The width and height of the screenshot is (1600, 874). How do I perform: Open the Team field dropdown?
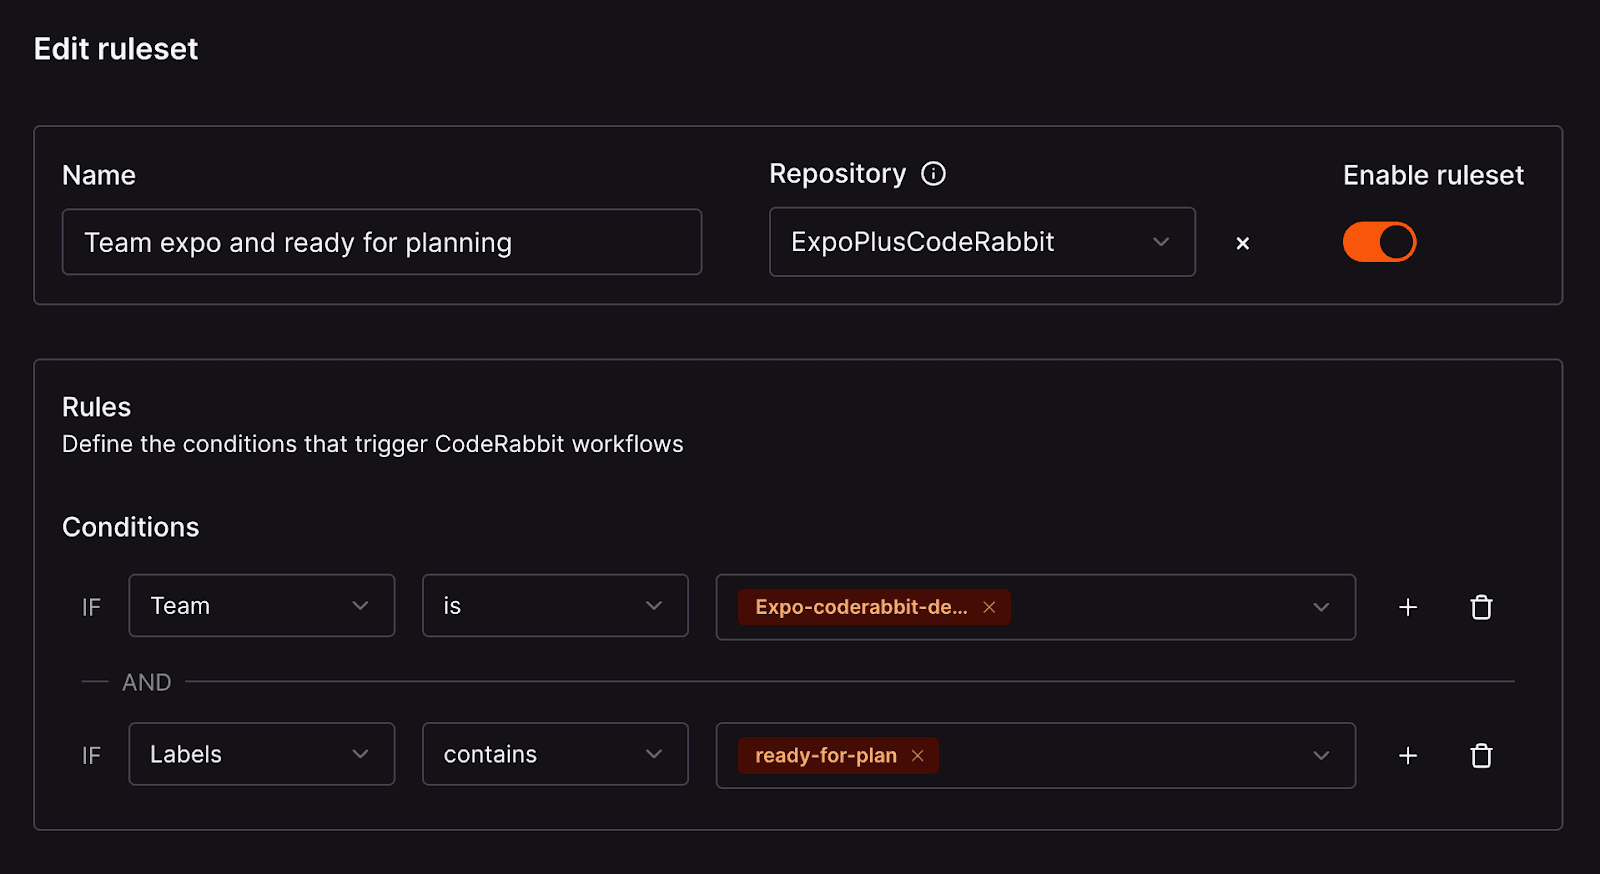point(261,606)
